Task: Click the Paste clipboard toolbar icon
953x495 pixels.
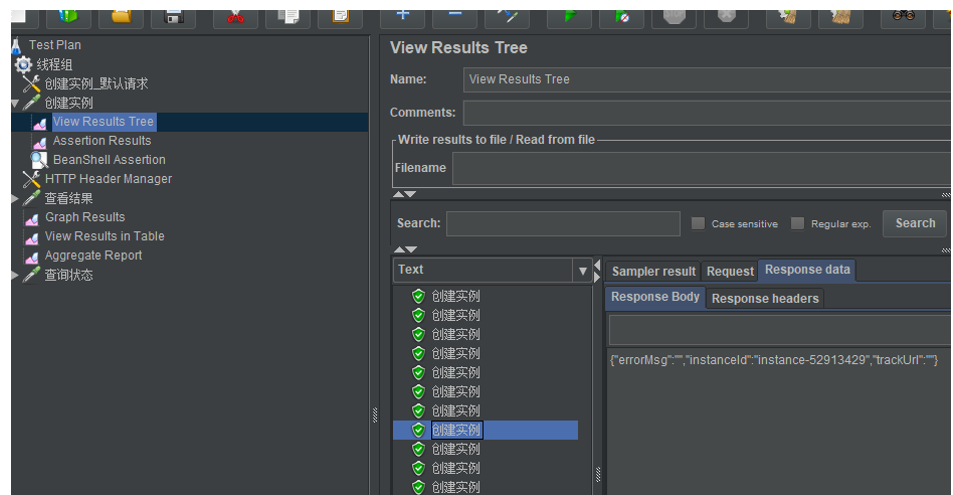Action: pos(340,17)
